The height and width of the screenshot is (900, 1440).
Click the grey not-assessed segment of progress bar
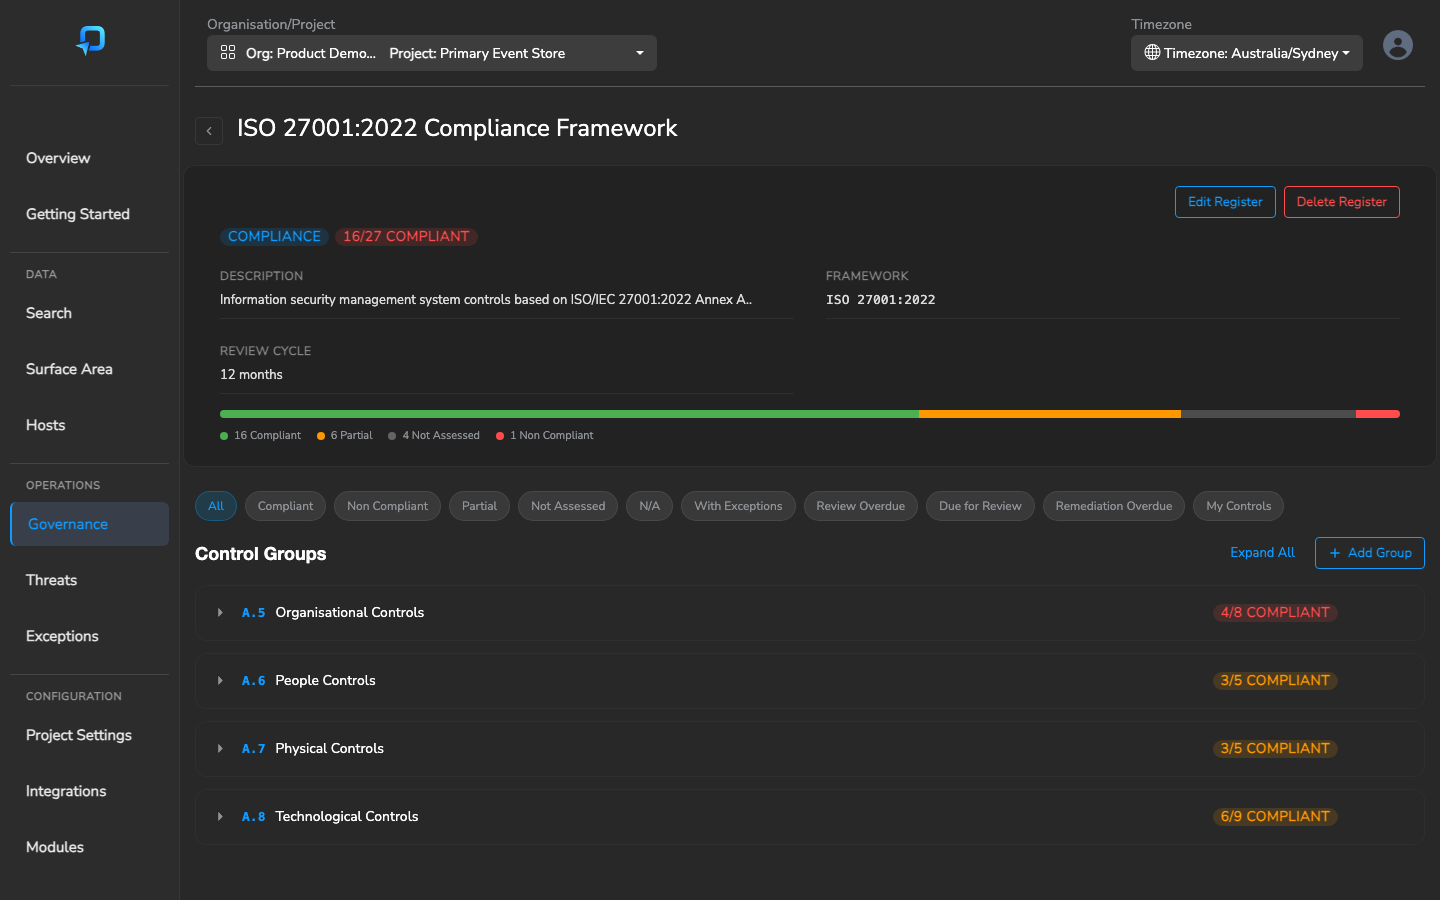[x=1268, y=414]
